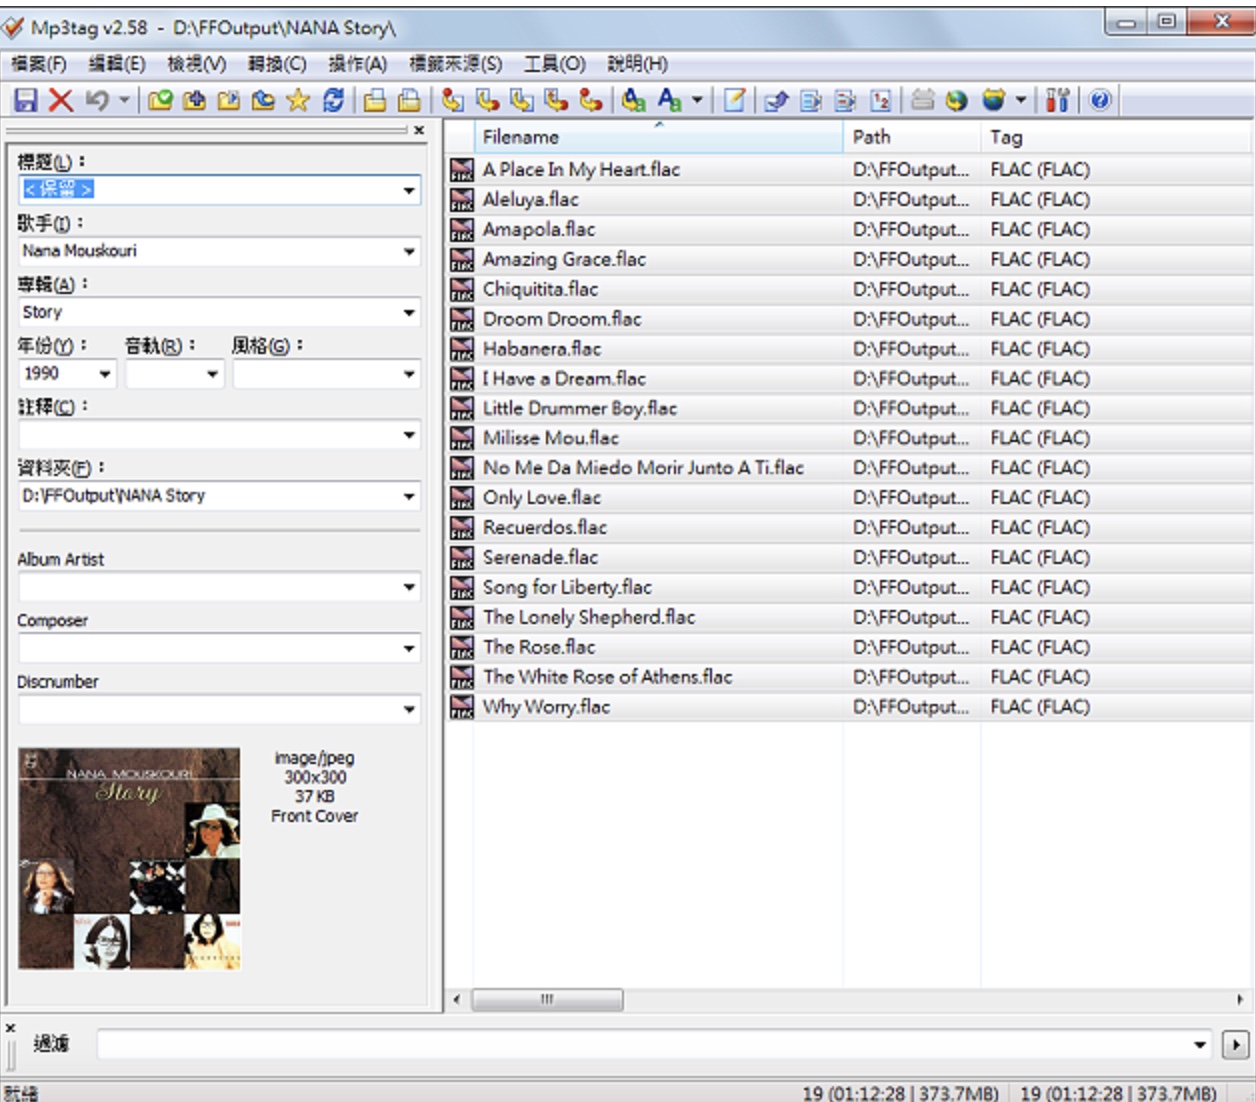Expand the 風格 genre dropdown
The image size is (1256, 1102).
pos(409,374)
